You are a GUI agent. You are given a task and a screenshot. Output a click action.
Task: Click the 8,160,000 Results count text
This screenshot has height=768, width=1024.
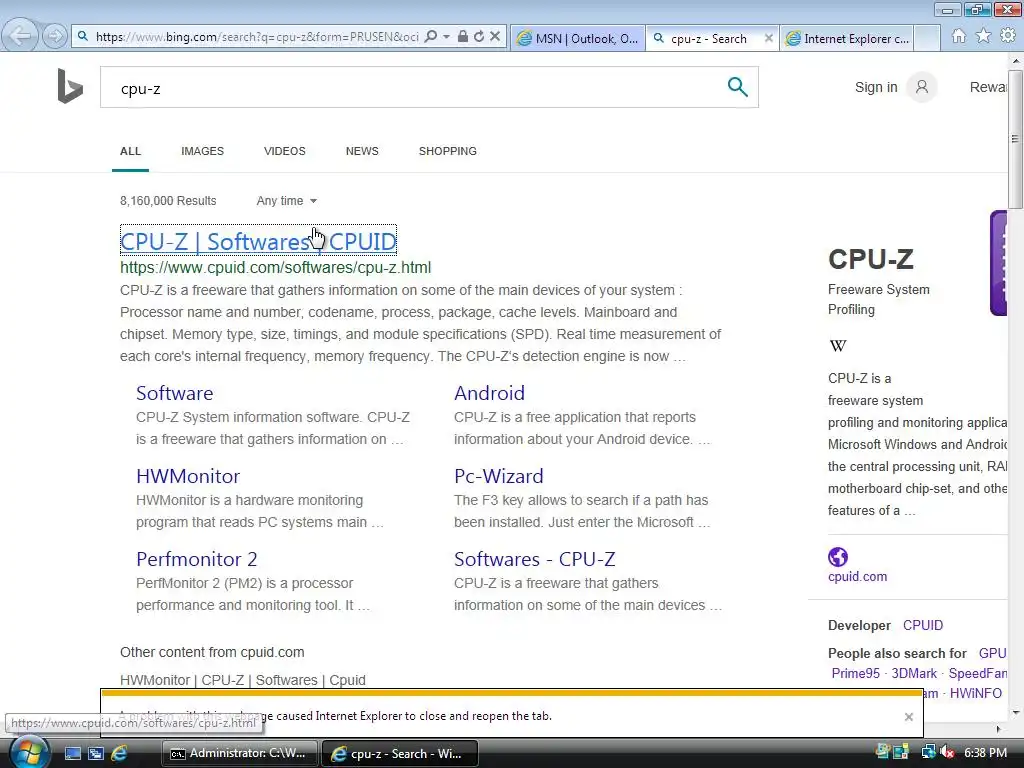click(x=168, y=200)
